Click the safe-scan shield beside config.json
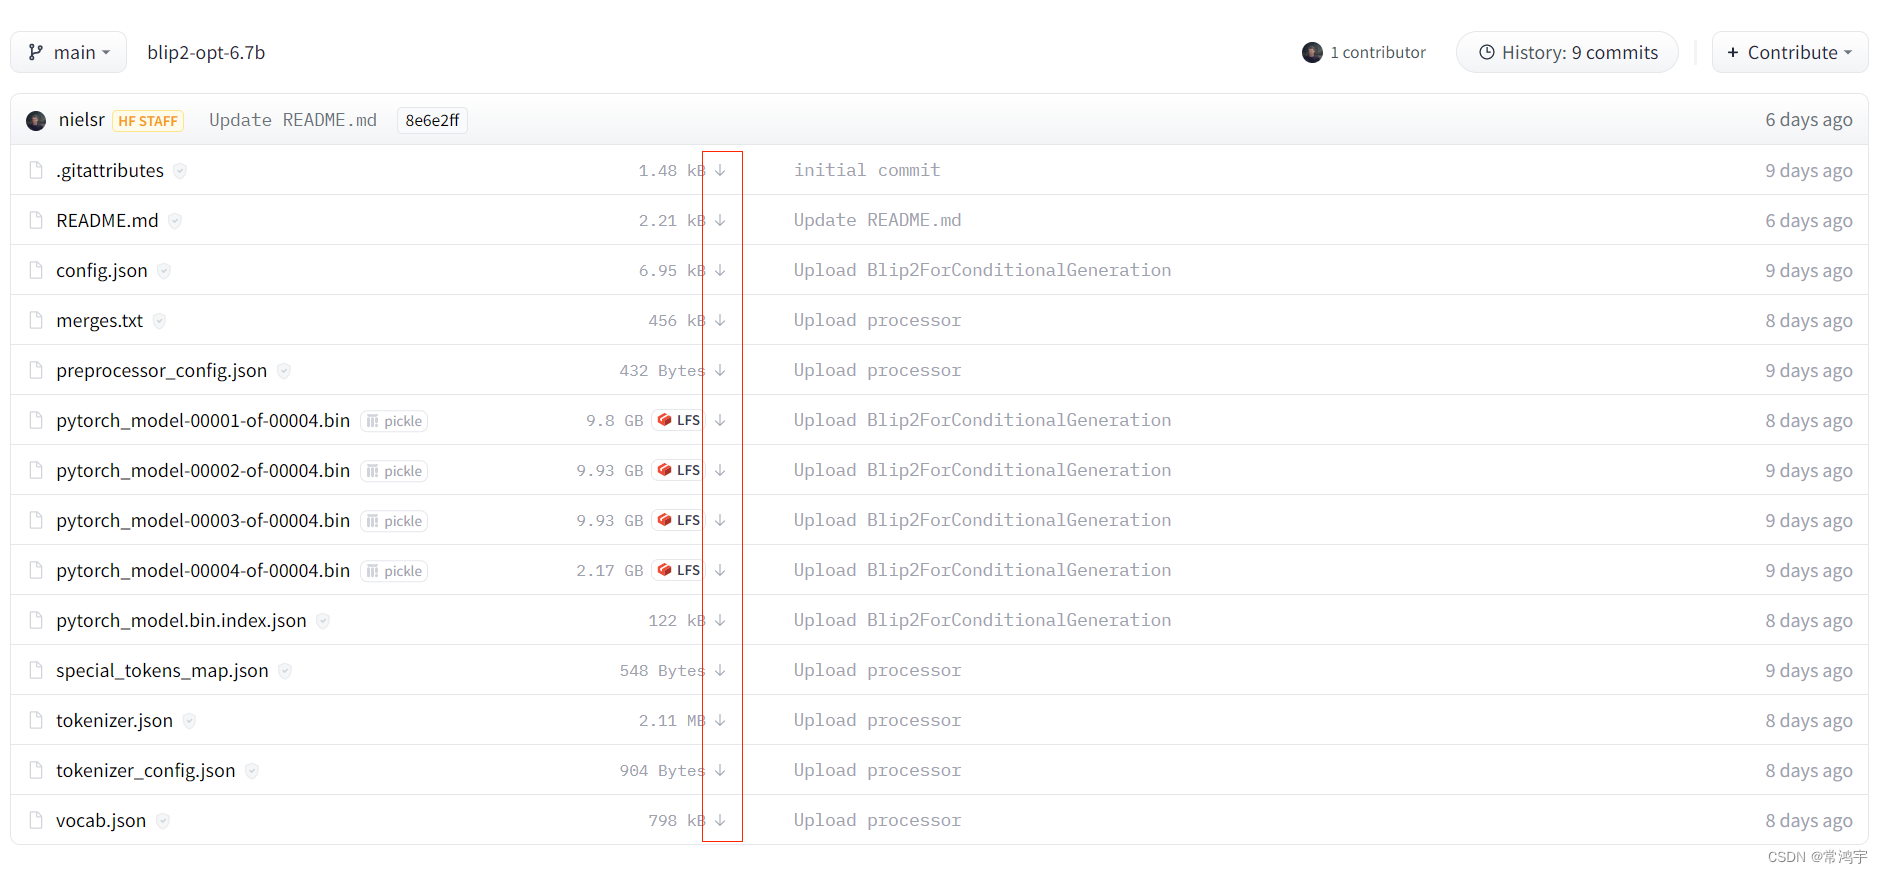This screenshot has height=874, width=1883. (164, 271)
